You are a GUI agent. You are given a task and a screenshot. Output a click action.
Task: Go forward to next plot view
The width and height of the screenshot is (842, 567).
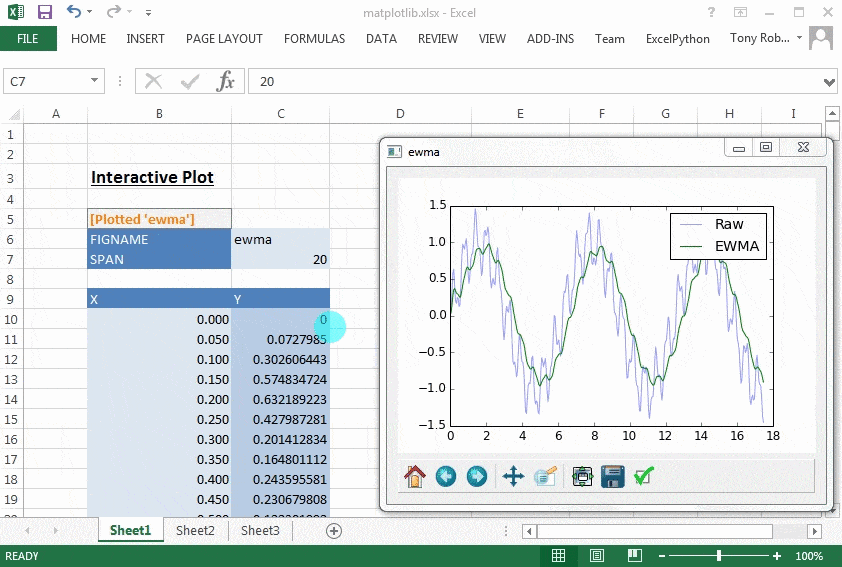tap(477, 476)
